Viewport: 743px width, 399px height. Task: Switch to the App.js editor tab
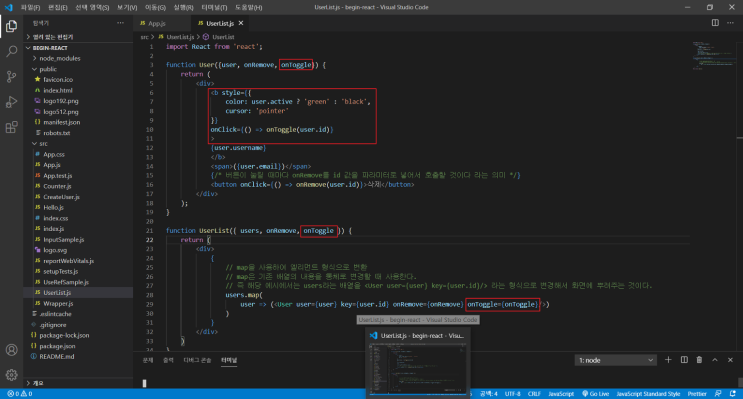click(x=157, y=23)
